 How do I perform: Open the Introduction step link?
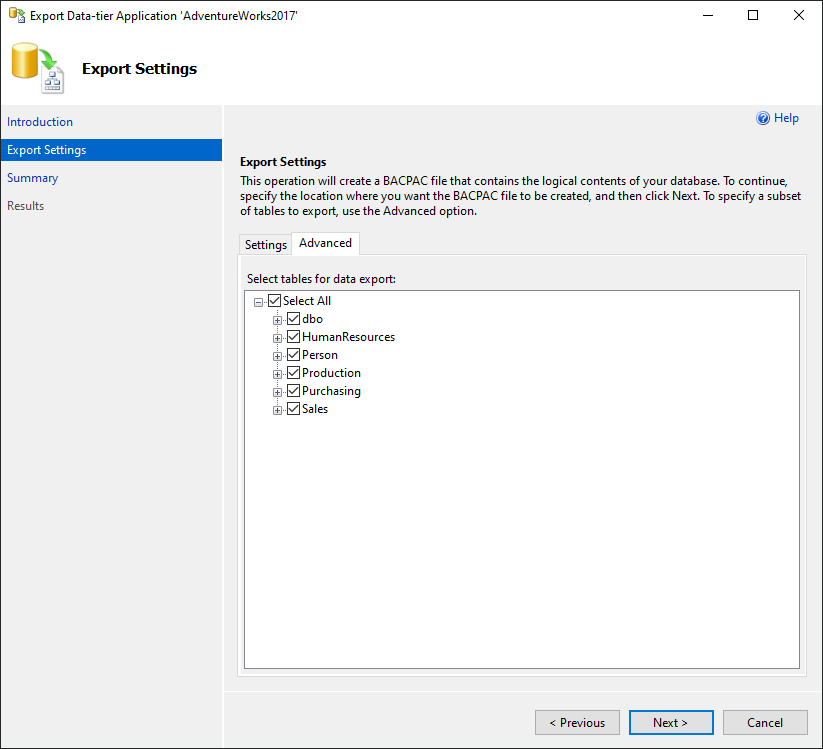coord(40,122)
